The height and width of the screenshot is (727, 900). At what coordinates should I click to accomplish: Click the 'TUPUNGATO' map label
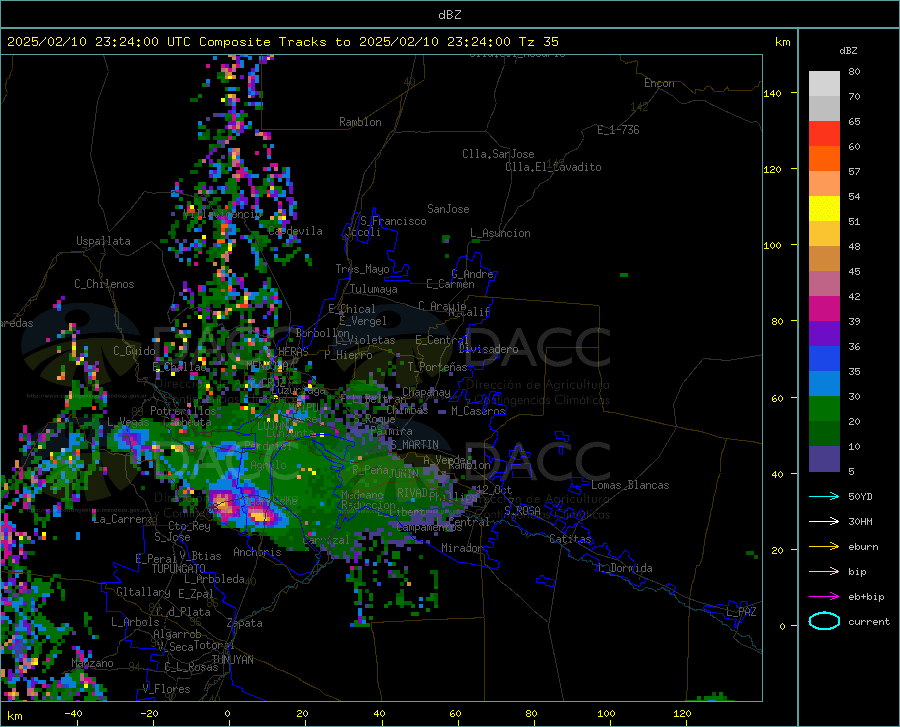179,569
